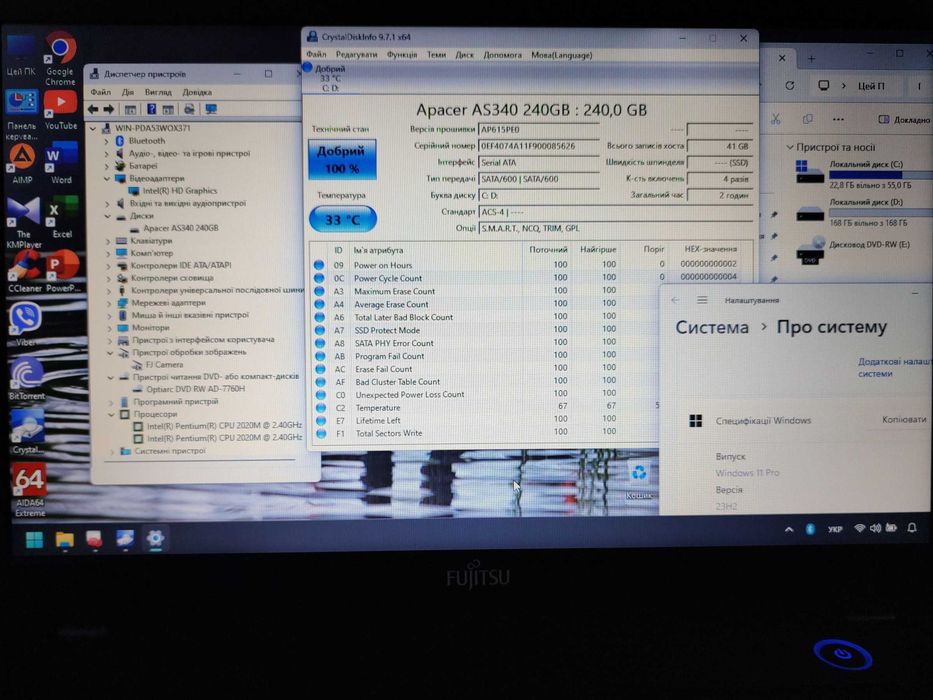
Task: Launch Word from the desktop
Action: tap(61, 164)
